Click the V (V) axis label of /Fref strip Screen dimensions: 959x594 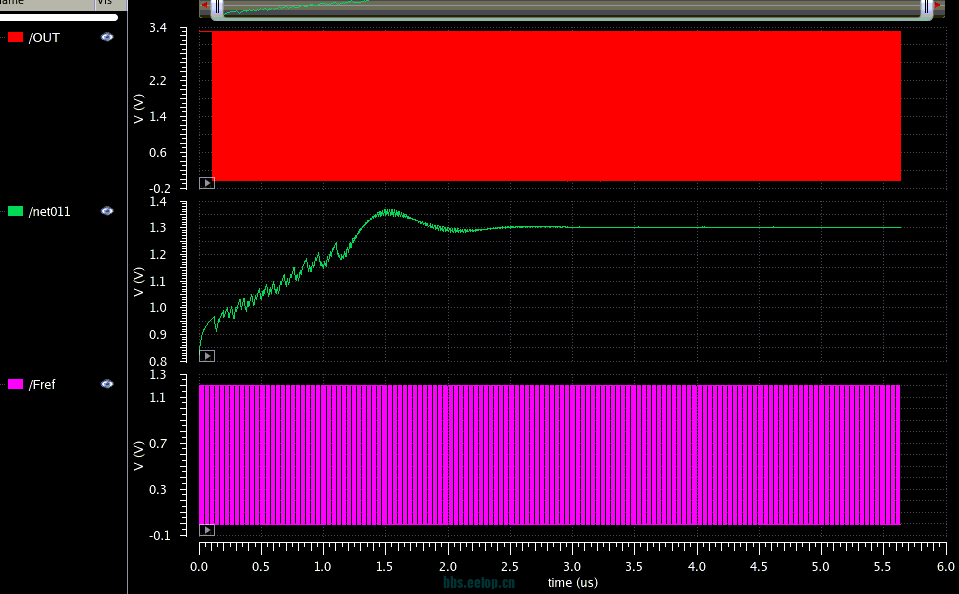point(139,455)
